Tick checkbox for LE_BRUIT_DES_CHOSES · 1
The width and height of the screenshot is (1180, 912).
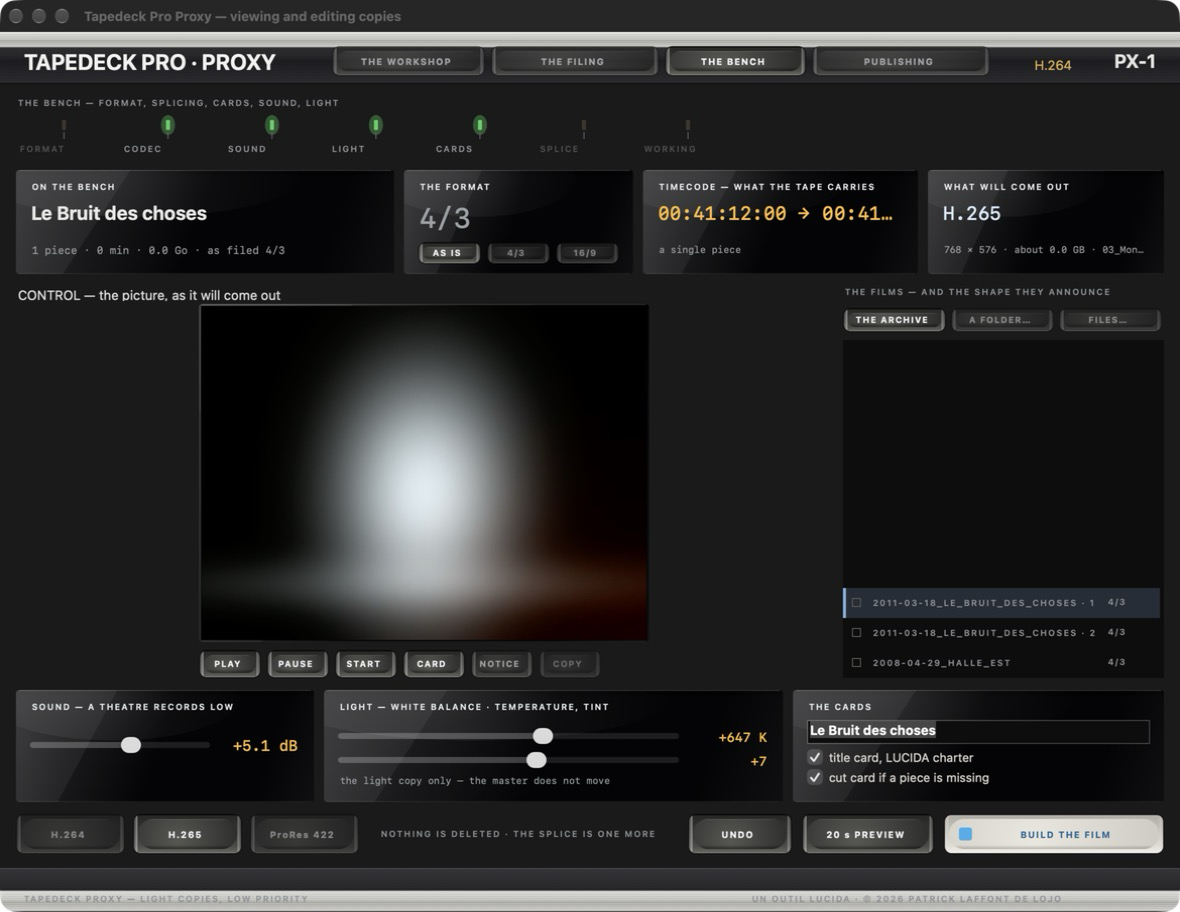click(856, 603)
